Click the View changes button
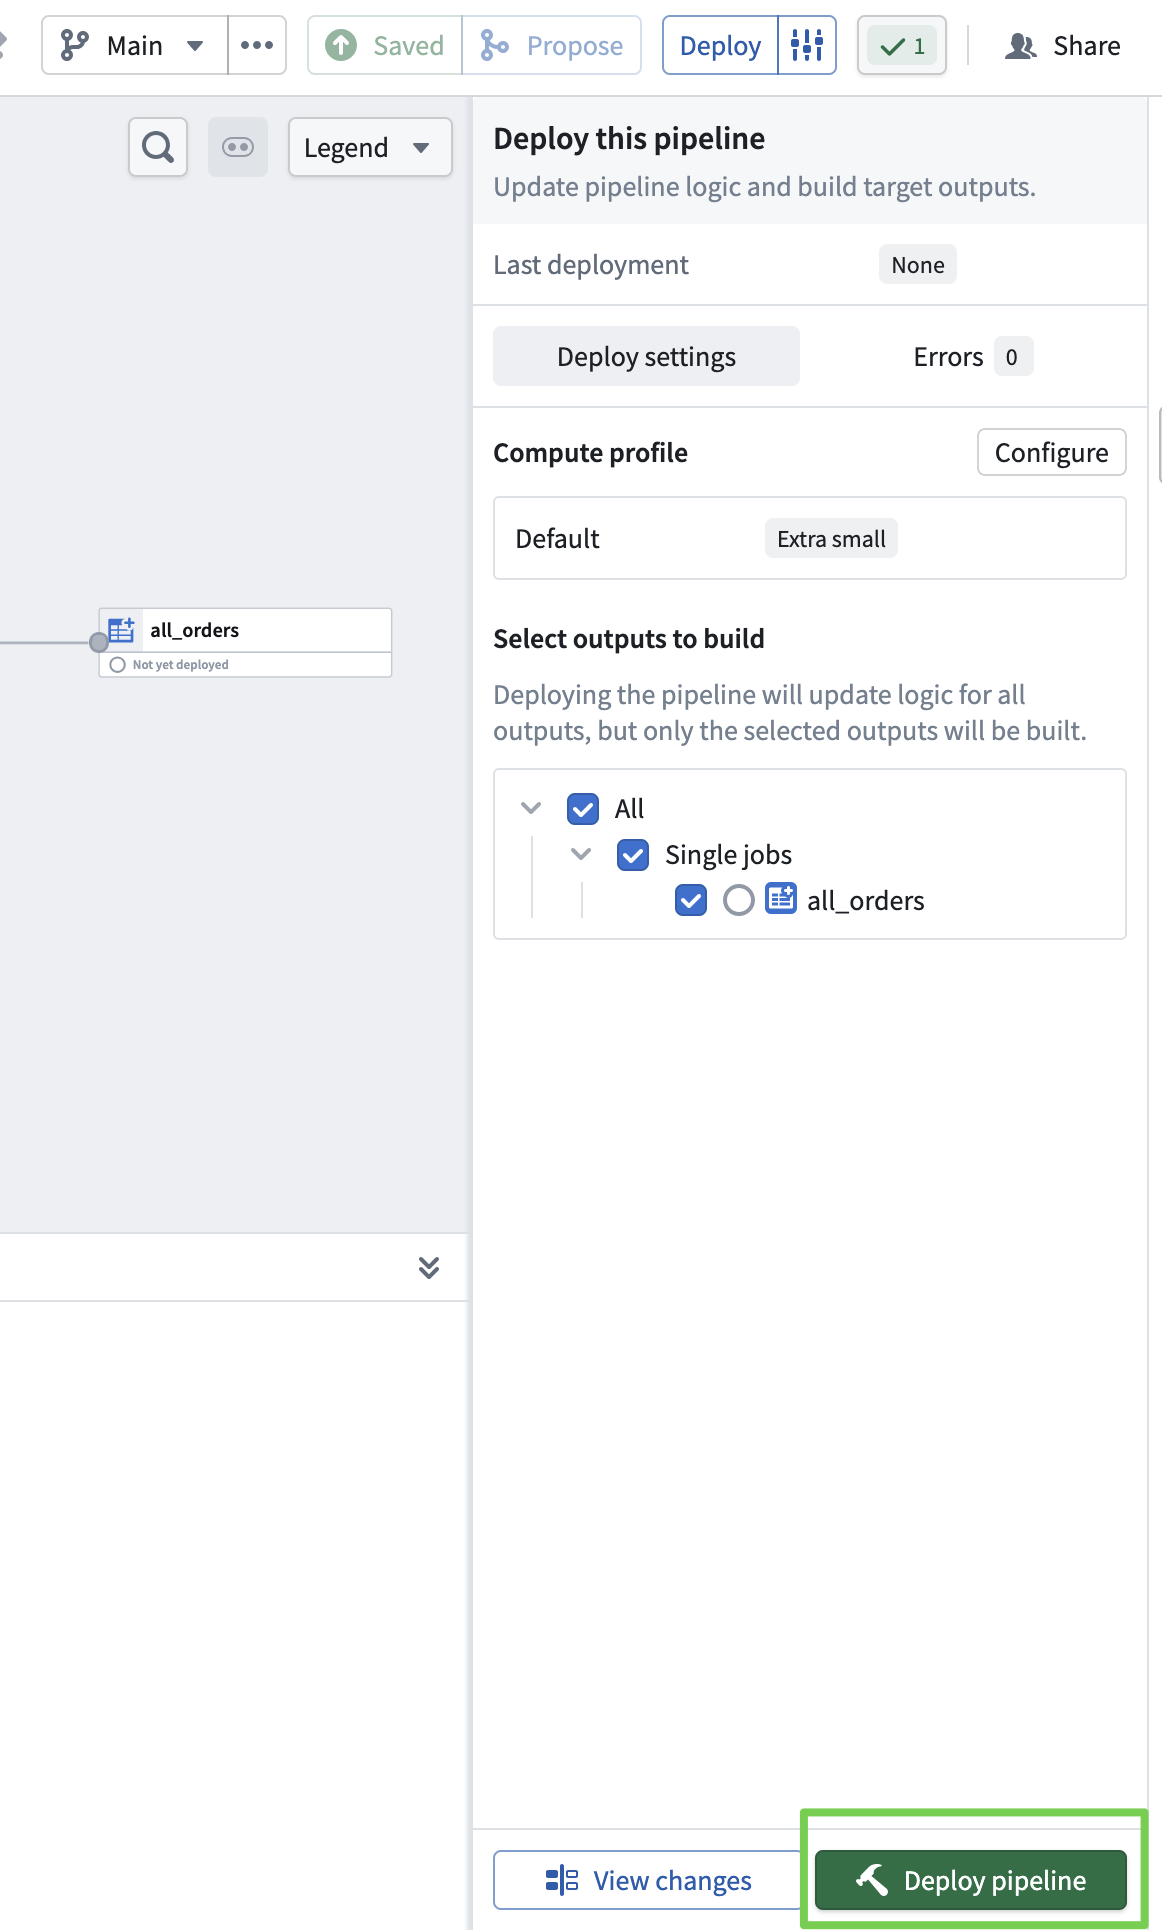The image size is (1162, 1930). [650, 1880]
